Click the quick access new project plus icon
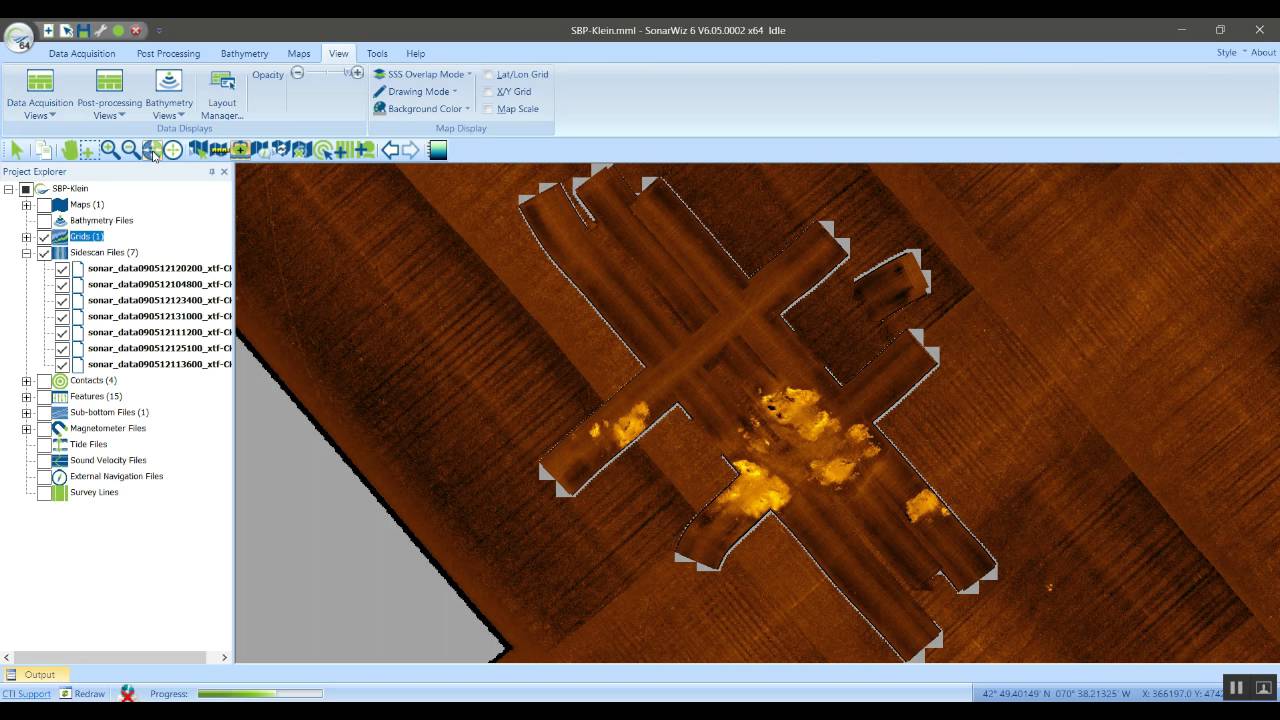This screenshot has height=720, width=1280. coord(48,30)
